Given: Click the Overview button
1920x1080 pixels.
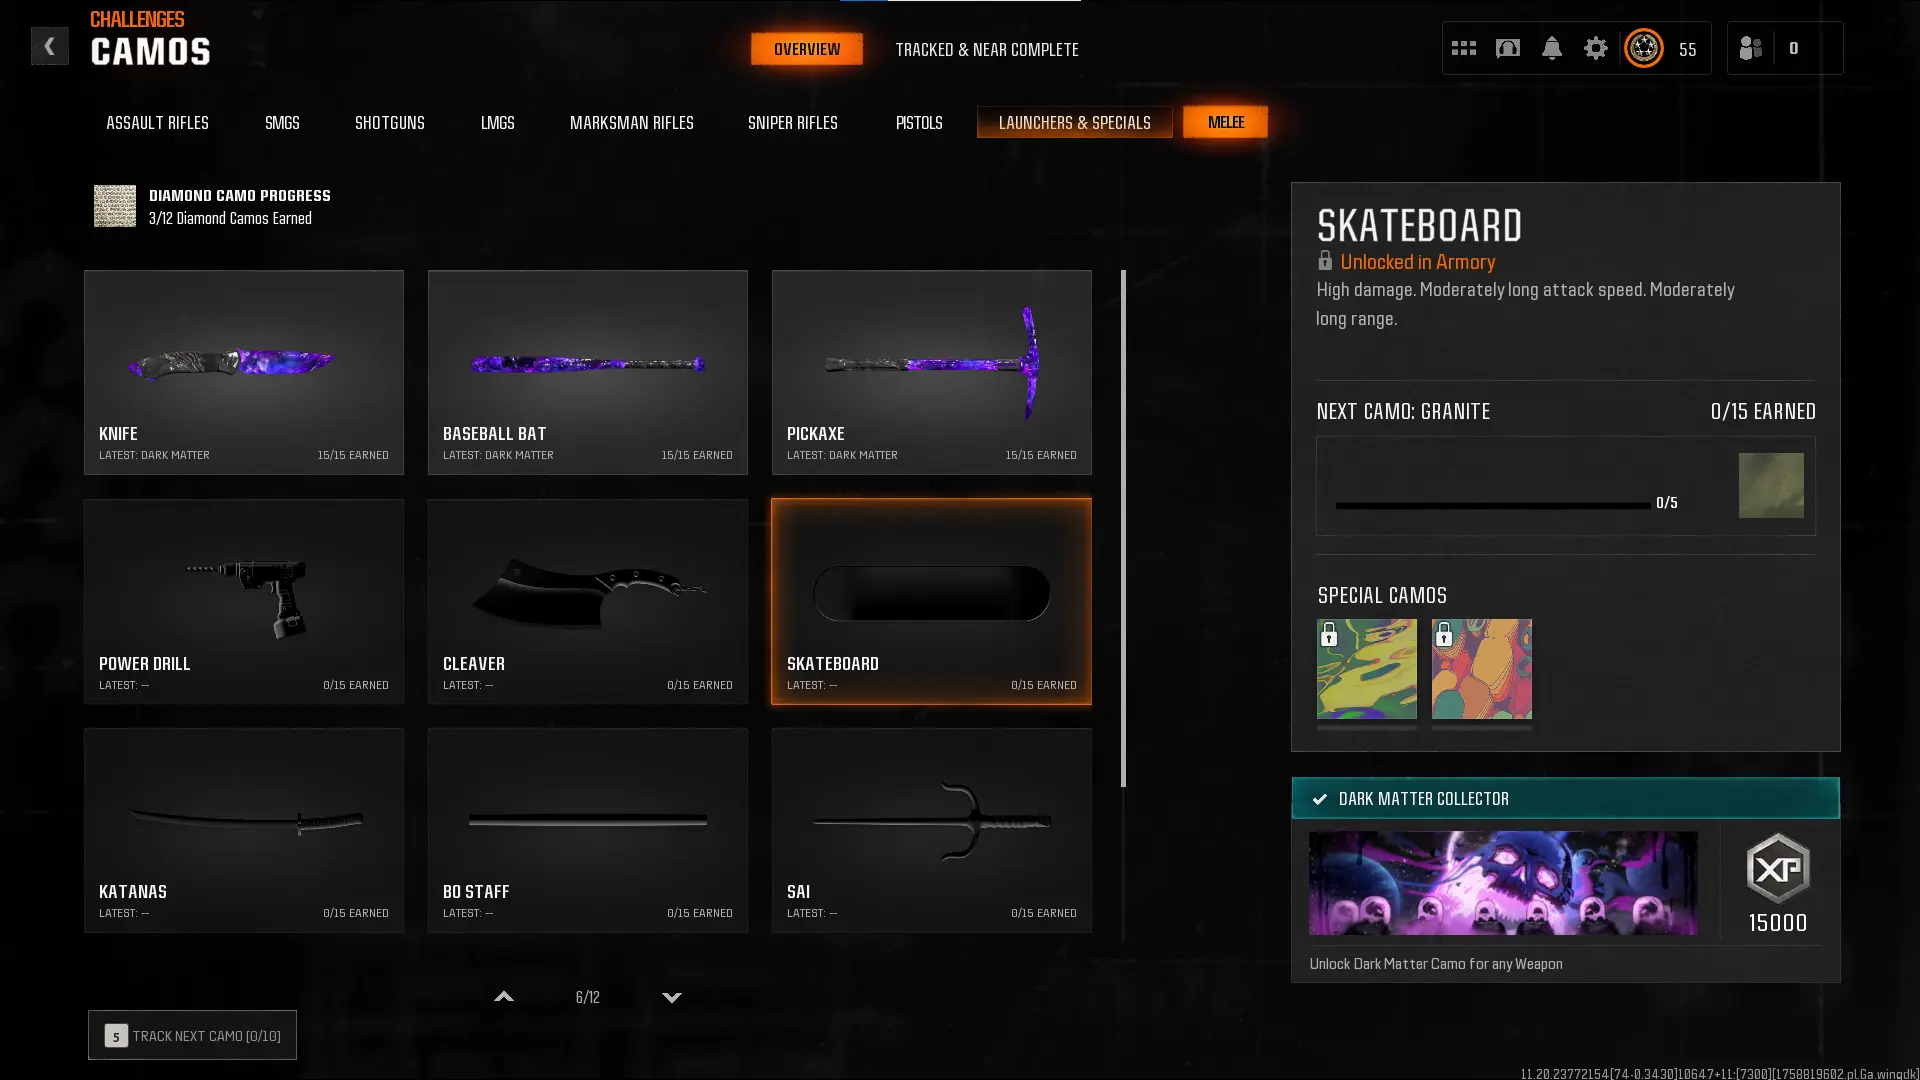Looking at the screenshot, I should (x=806, y=49).
